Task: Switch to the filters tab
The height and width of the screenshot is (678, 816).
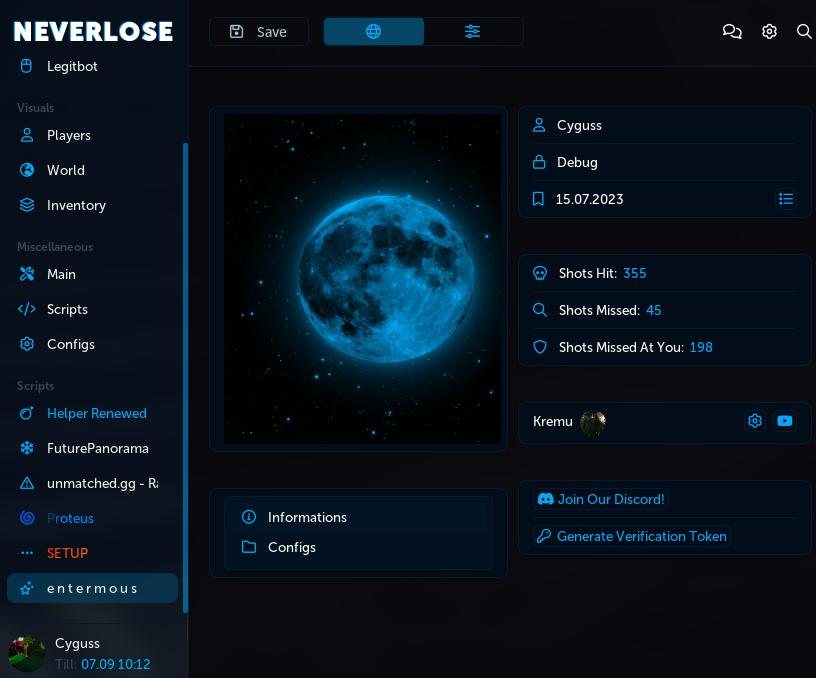Action: tap(472, 31)
